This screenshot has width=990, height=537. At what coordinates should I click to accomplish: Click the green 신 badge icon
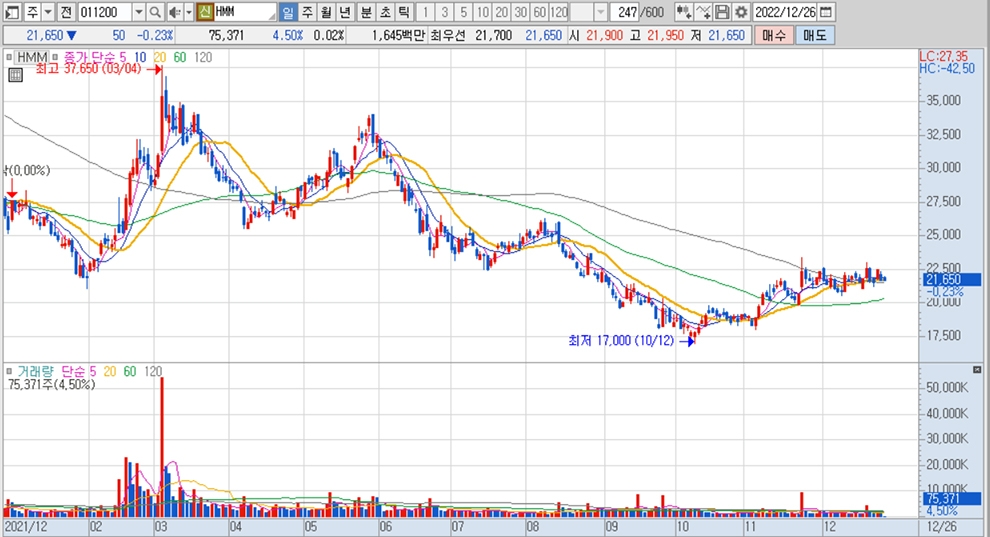[x=205, y=11]
